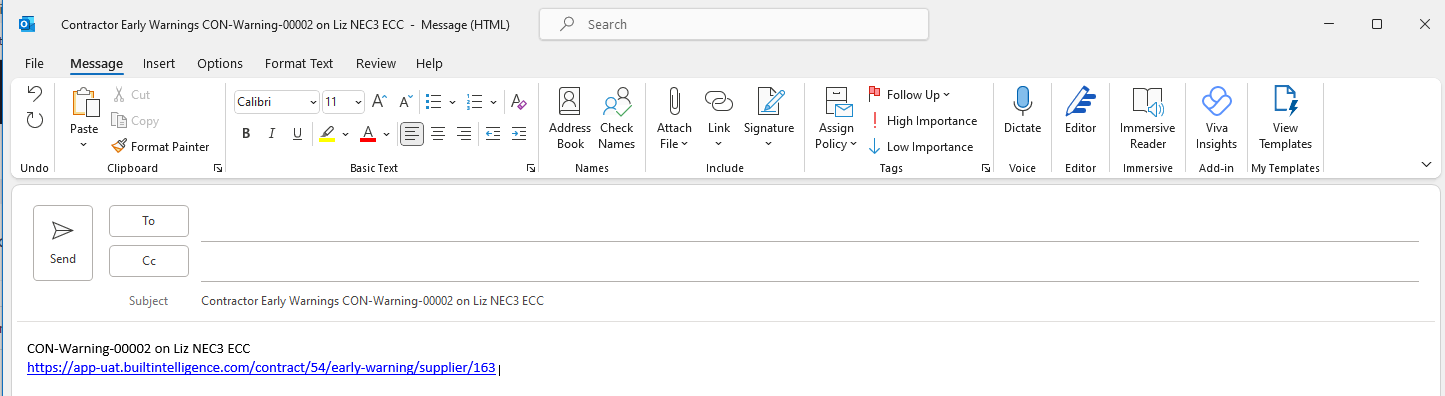This screenshot has width=1445, height=396.
Task: Click the Subject field text
Action: point(372,301)
